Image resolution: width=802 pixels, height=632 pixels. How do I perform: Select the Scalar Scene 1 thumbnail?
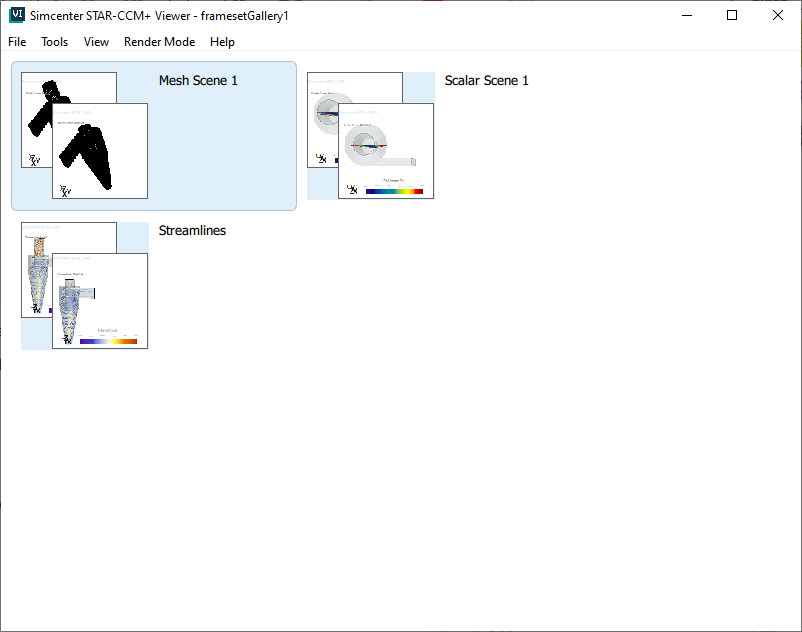tap(370, 136)
